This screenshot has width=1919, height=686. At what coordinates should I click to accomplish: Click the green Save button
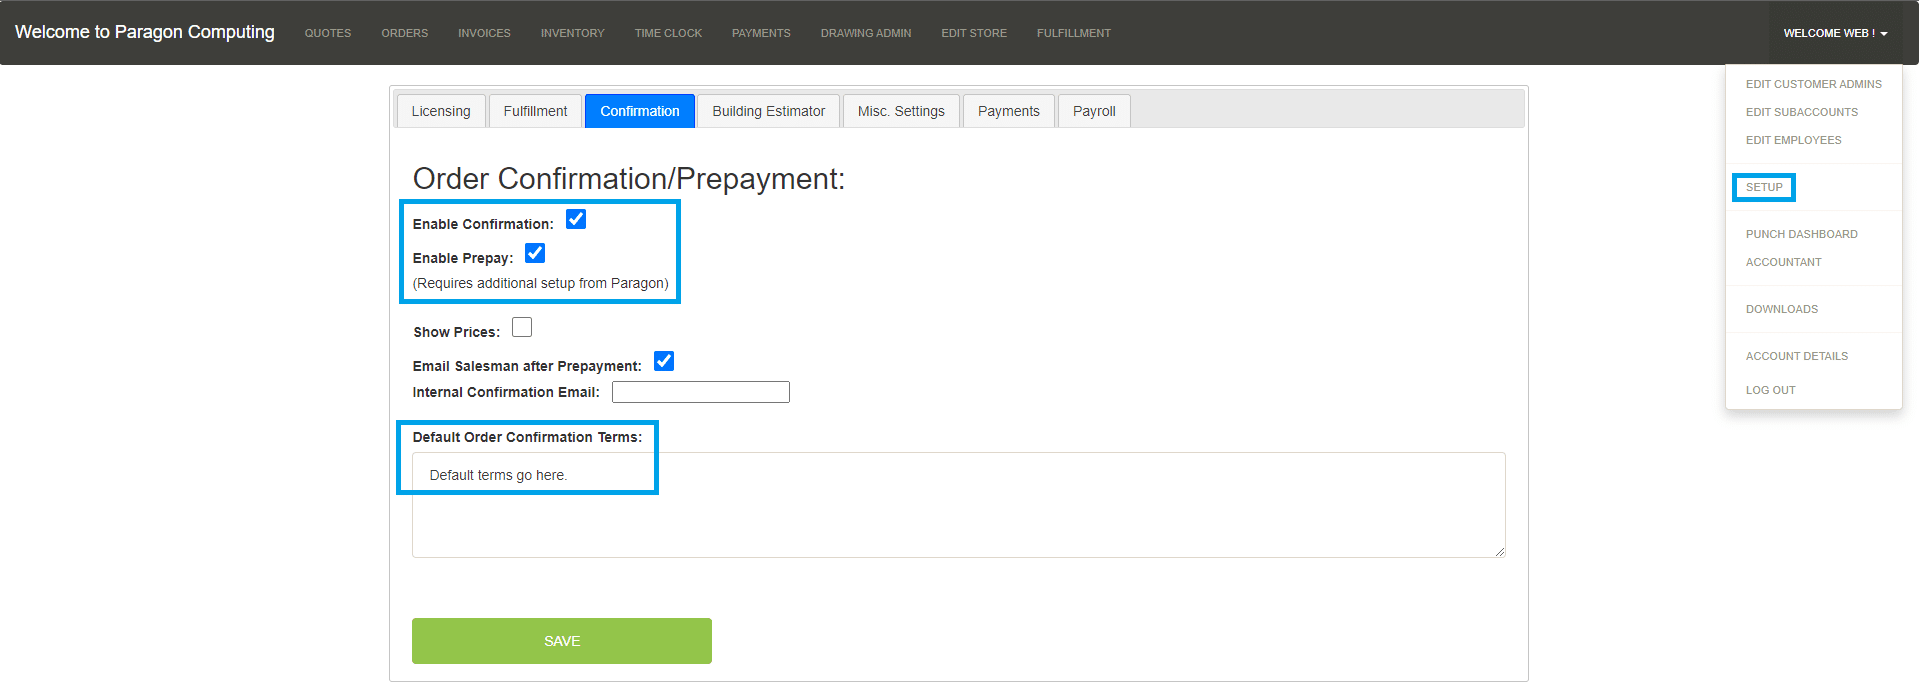pyautogui.click(x=561, y=641)
